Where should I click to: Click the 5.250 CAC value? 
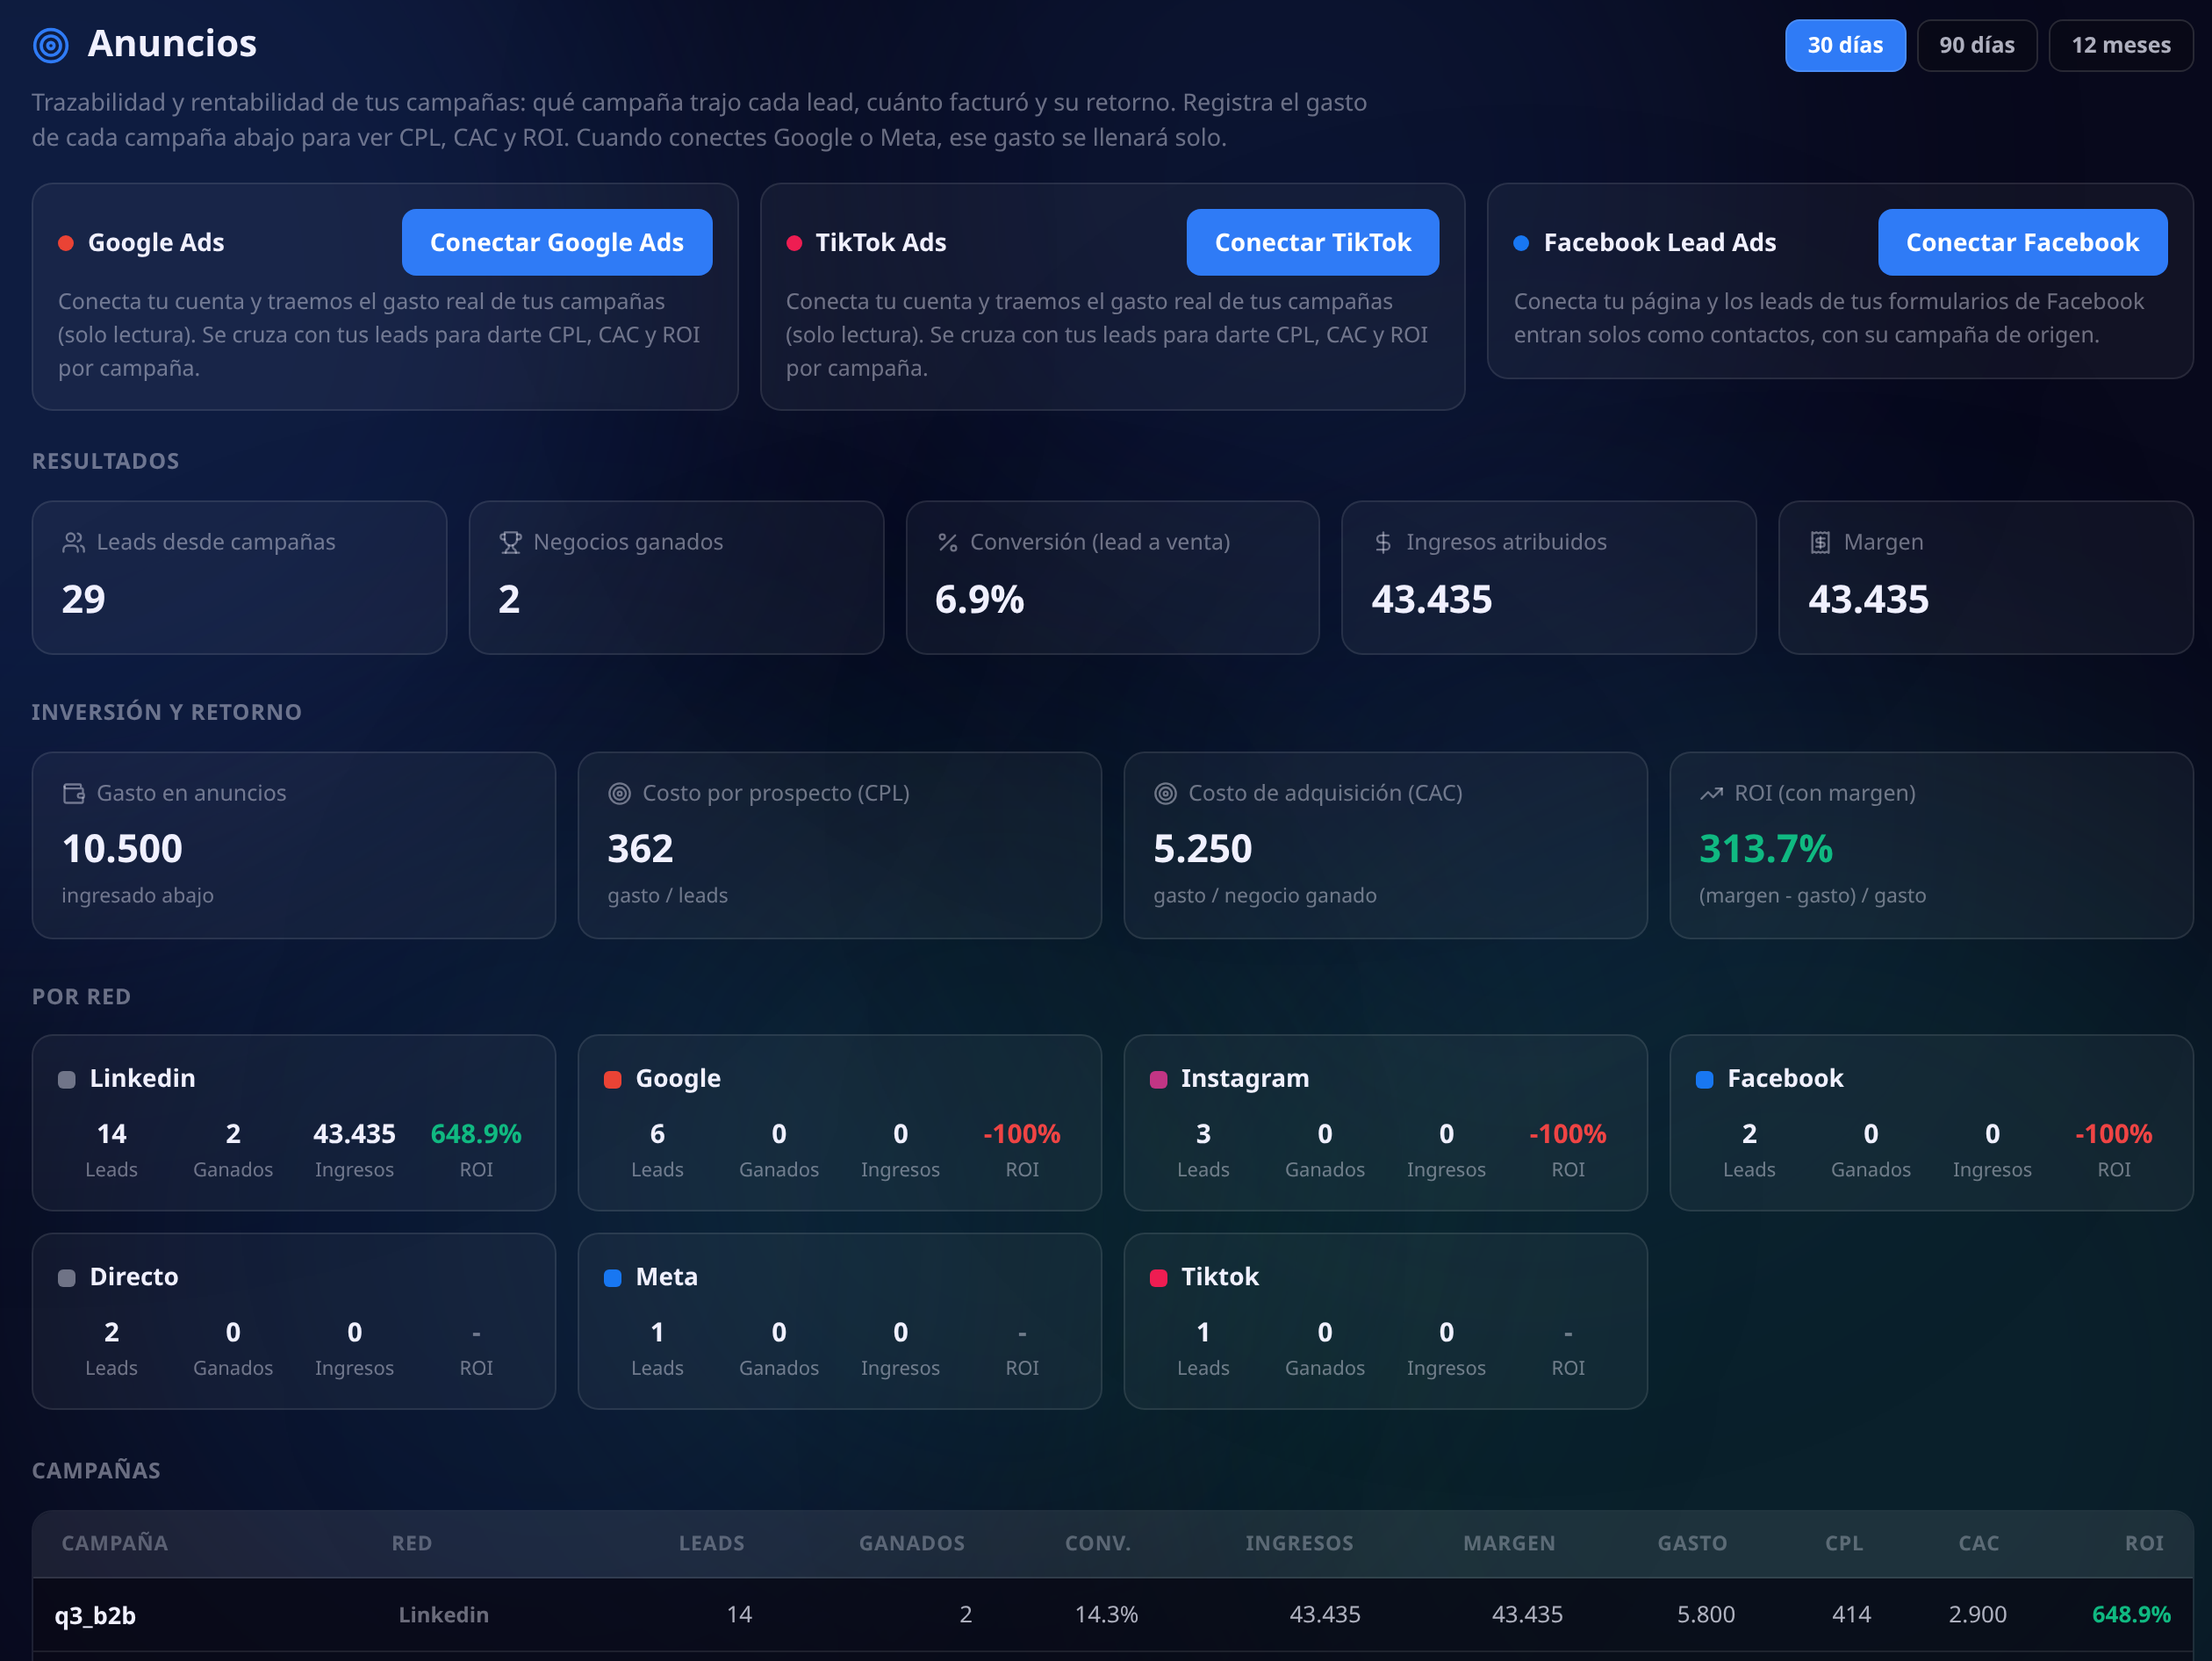click(x=1203, y=849)
